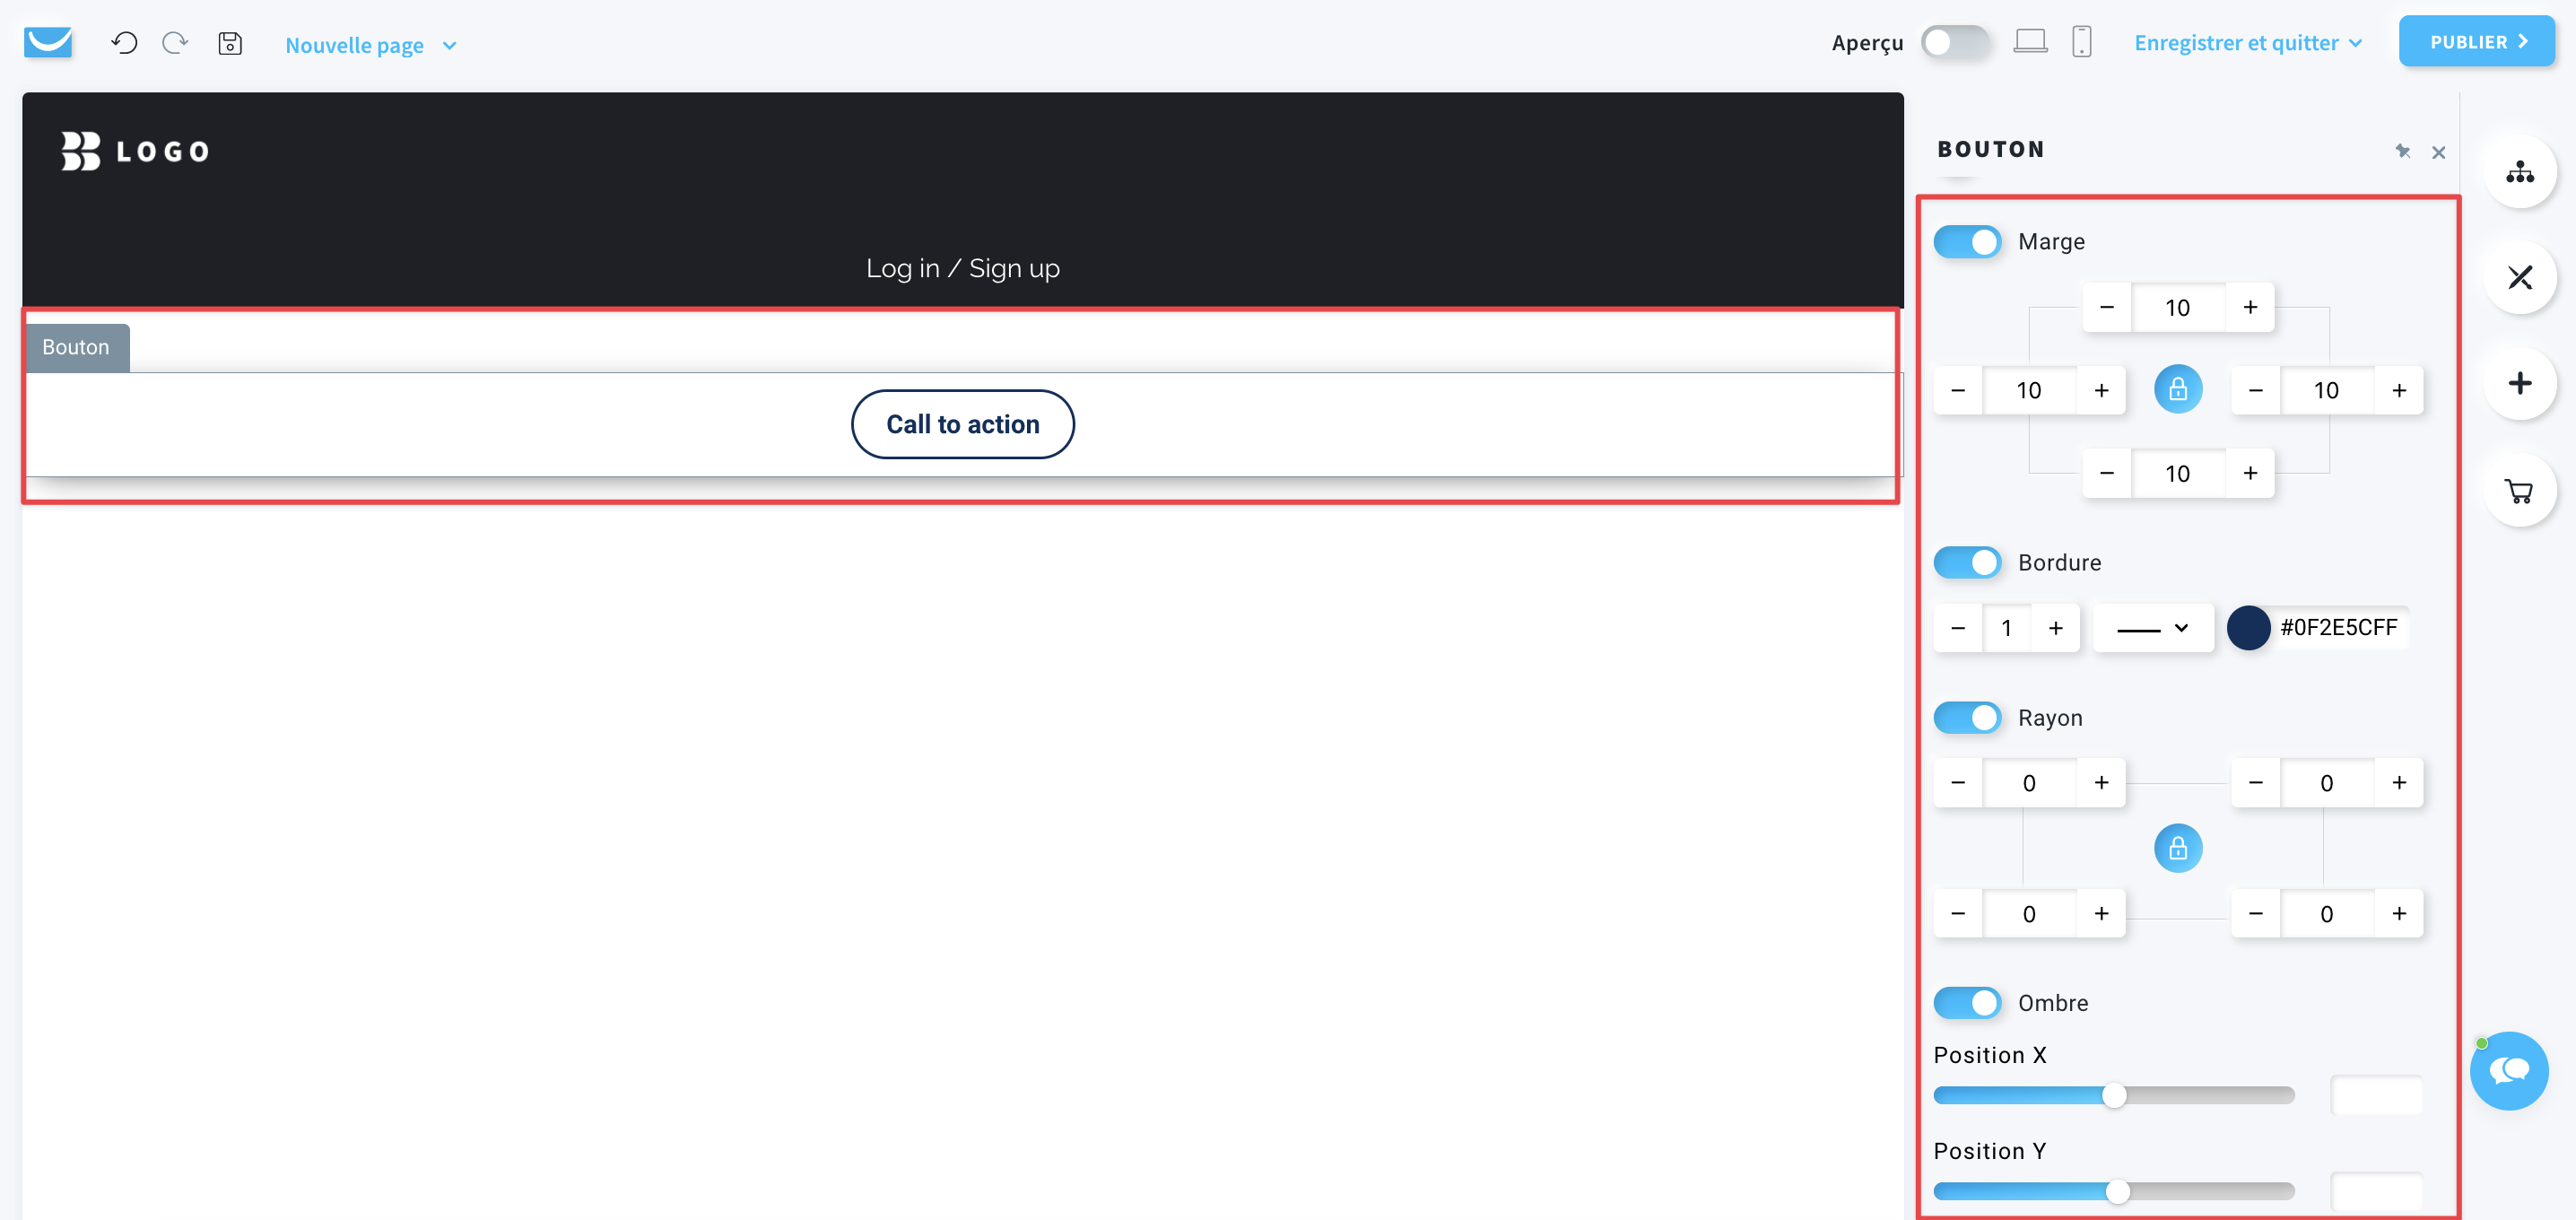Switch to mobile preview view

pyautogui.click(x=2081, y=42)
